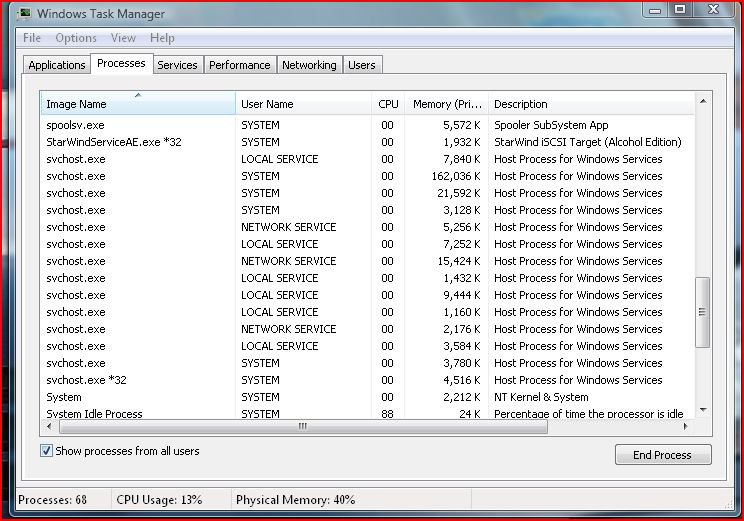This screenshot has width=744, height=521.
Task: Select svchost.exe using 7,840 K memory
Action: (x=367, y=159)
